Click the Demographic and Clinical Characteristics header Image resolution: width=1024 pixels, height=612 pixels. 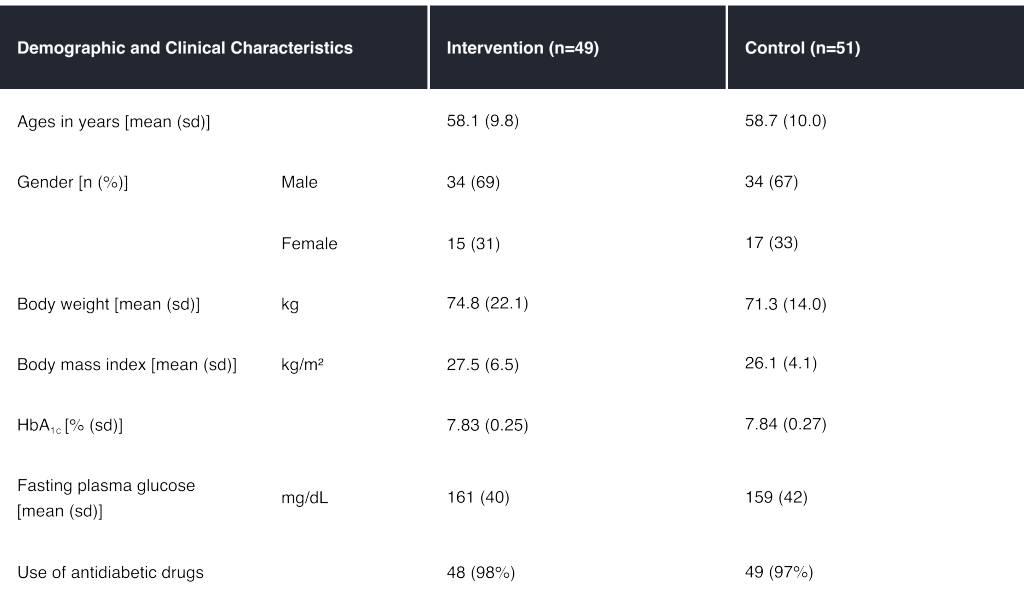pyautogui.click(x=185, y=48)
